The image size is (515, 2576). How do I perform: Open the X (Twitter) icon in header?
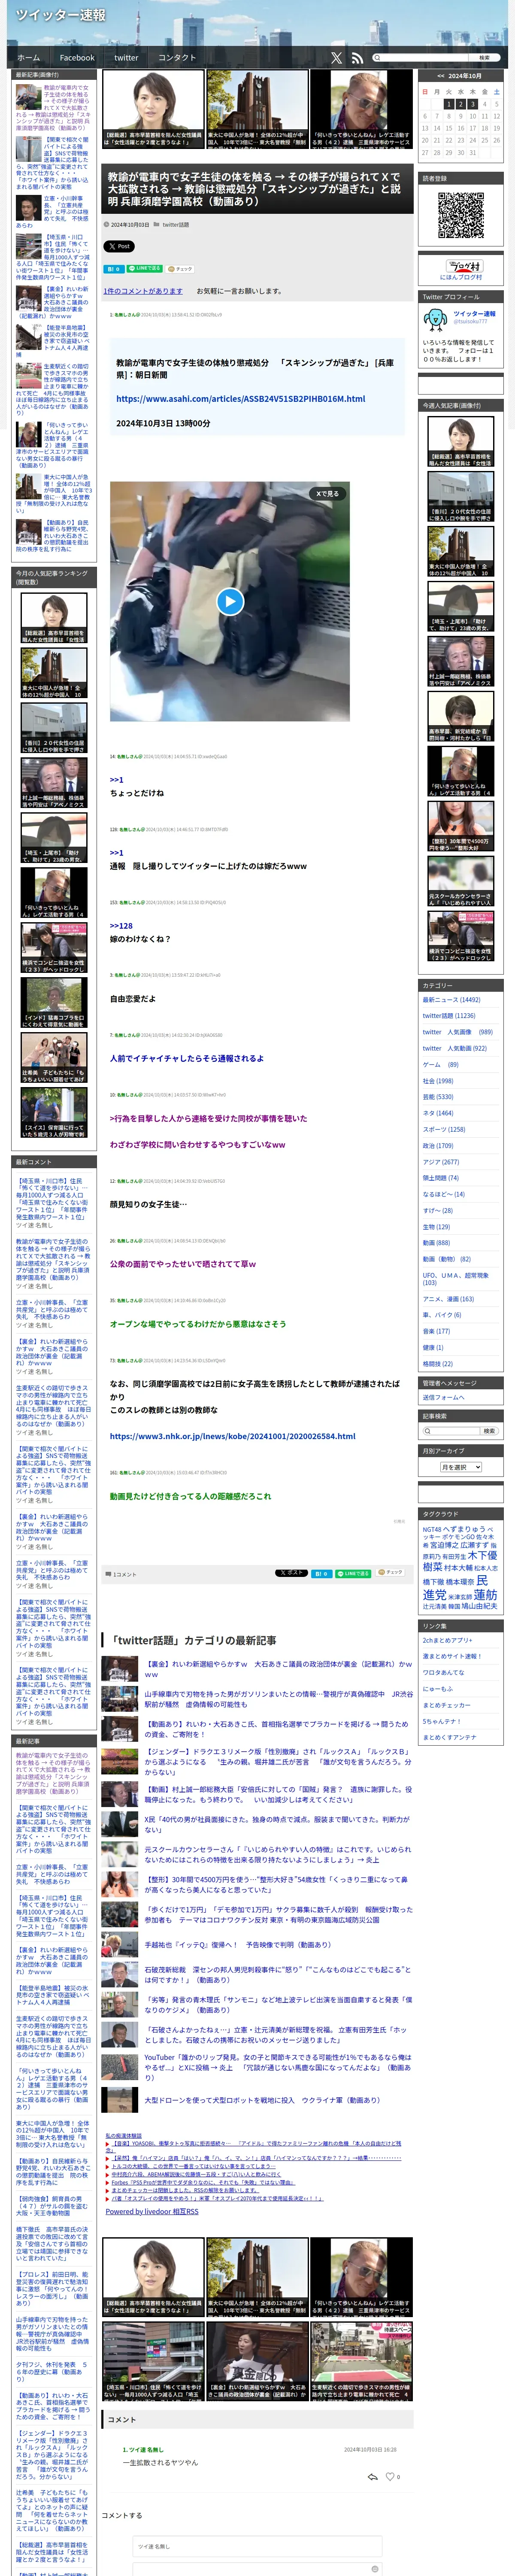[x=336, y=58]
